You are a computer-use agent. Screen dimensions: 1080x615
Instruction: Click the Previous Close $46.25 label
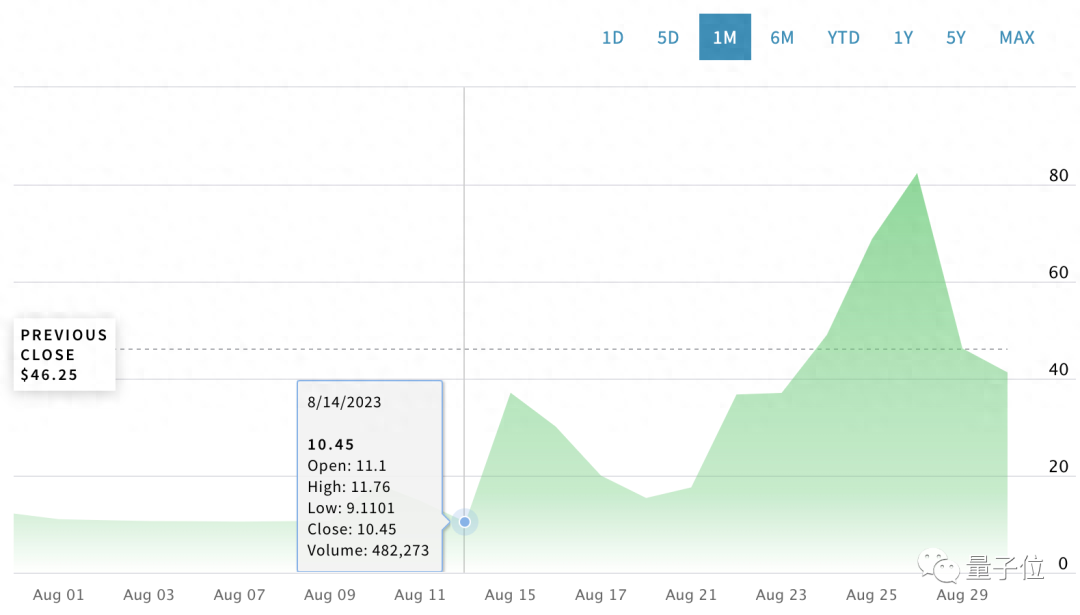coord(64,355)
